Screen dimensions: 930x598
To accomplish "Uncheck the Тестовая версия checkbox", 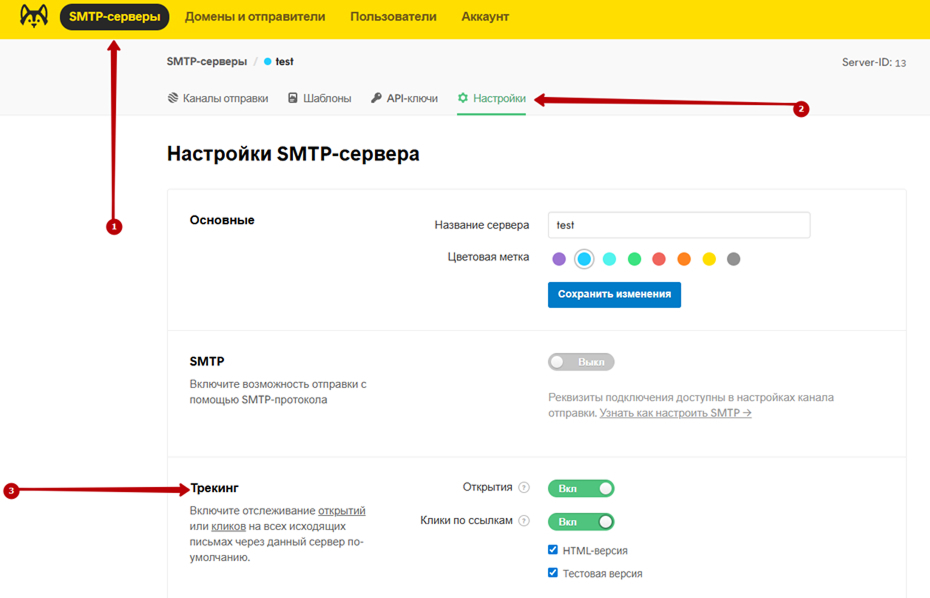I will (553, 574).
